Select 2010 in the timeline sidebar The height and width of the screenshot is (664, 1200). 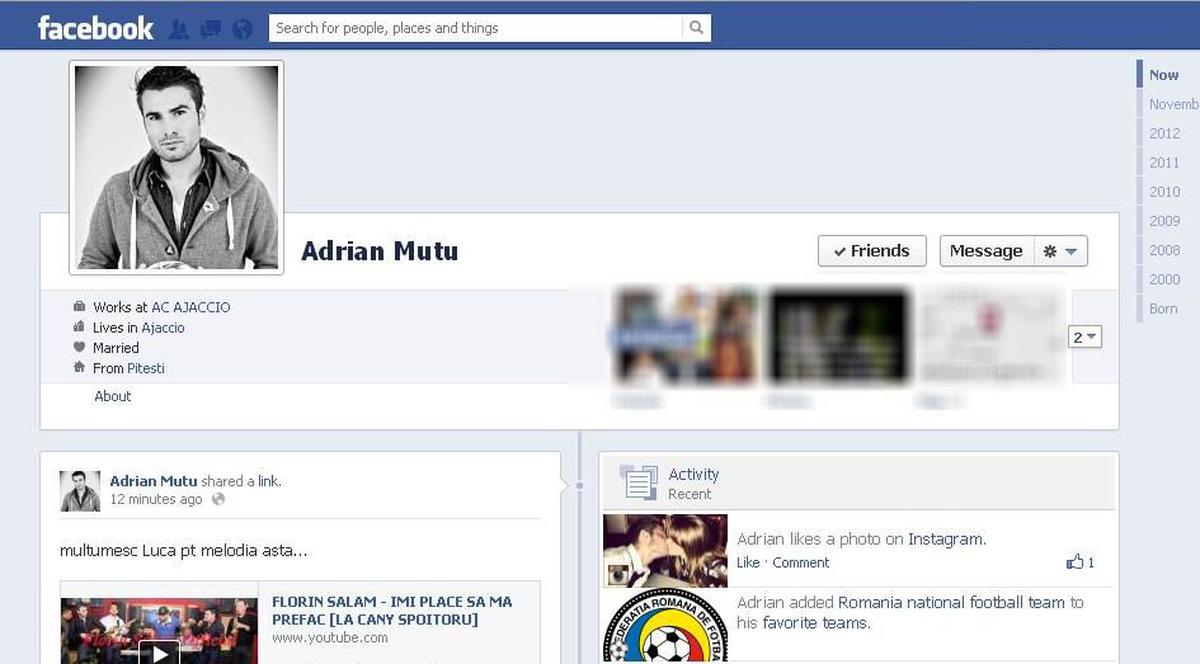pos(1164,191)
